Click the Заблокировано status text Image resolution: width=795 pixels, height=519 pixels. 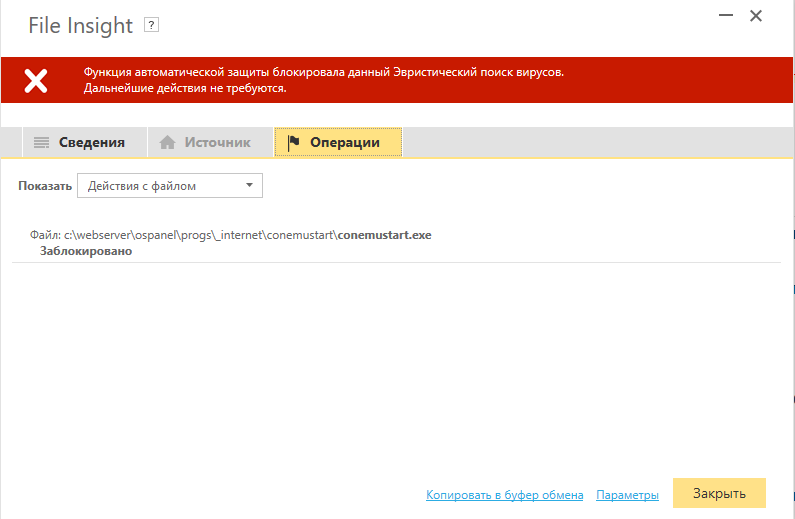(x=86, y=252)
